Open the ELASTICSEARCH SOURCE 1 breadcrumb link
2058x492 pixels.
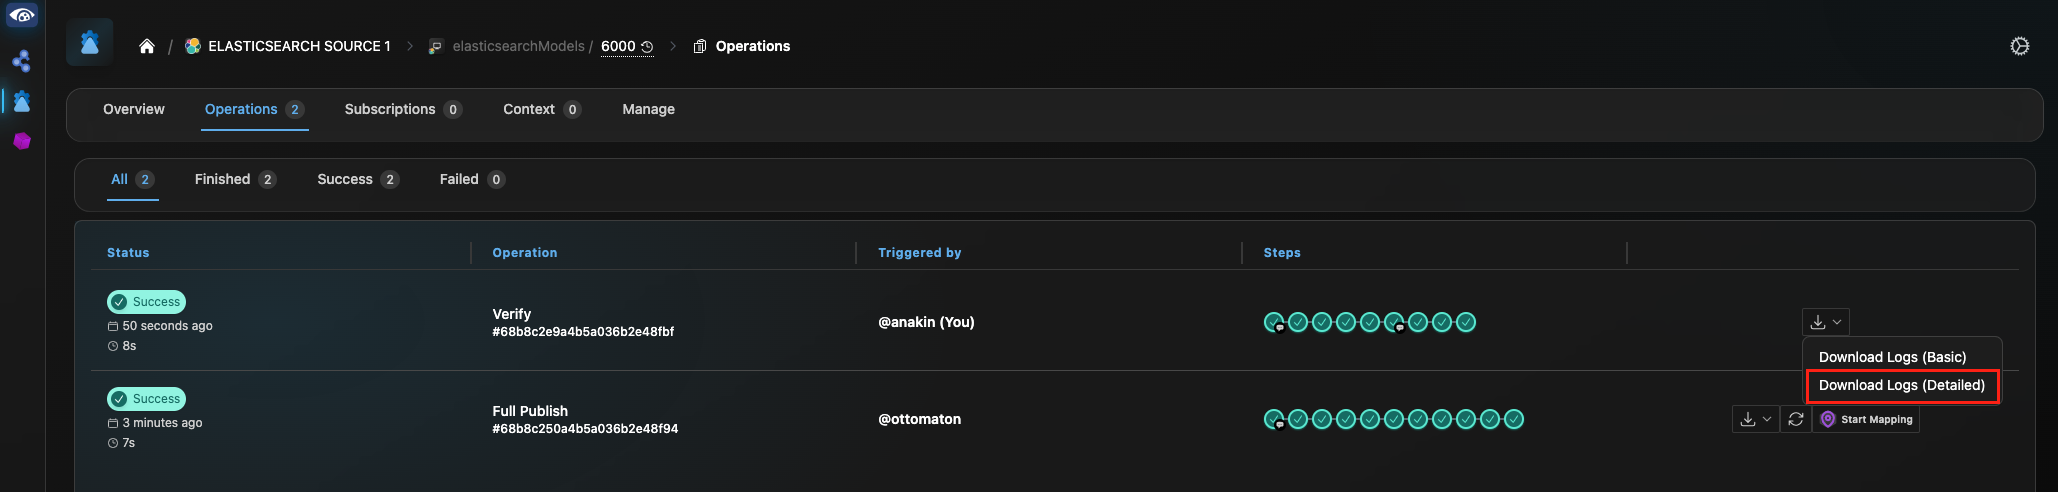(299, 46)
